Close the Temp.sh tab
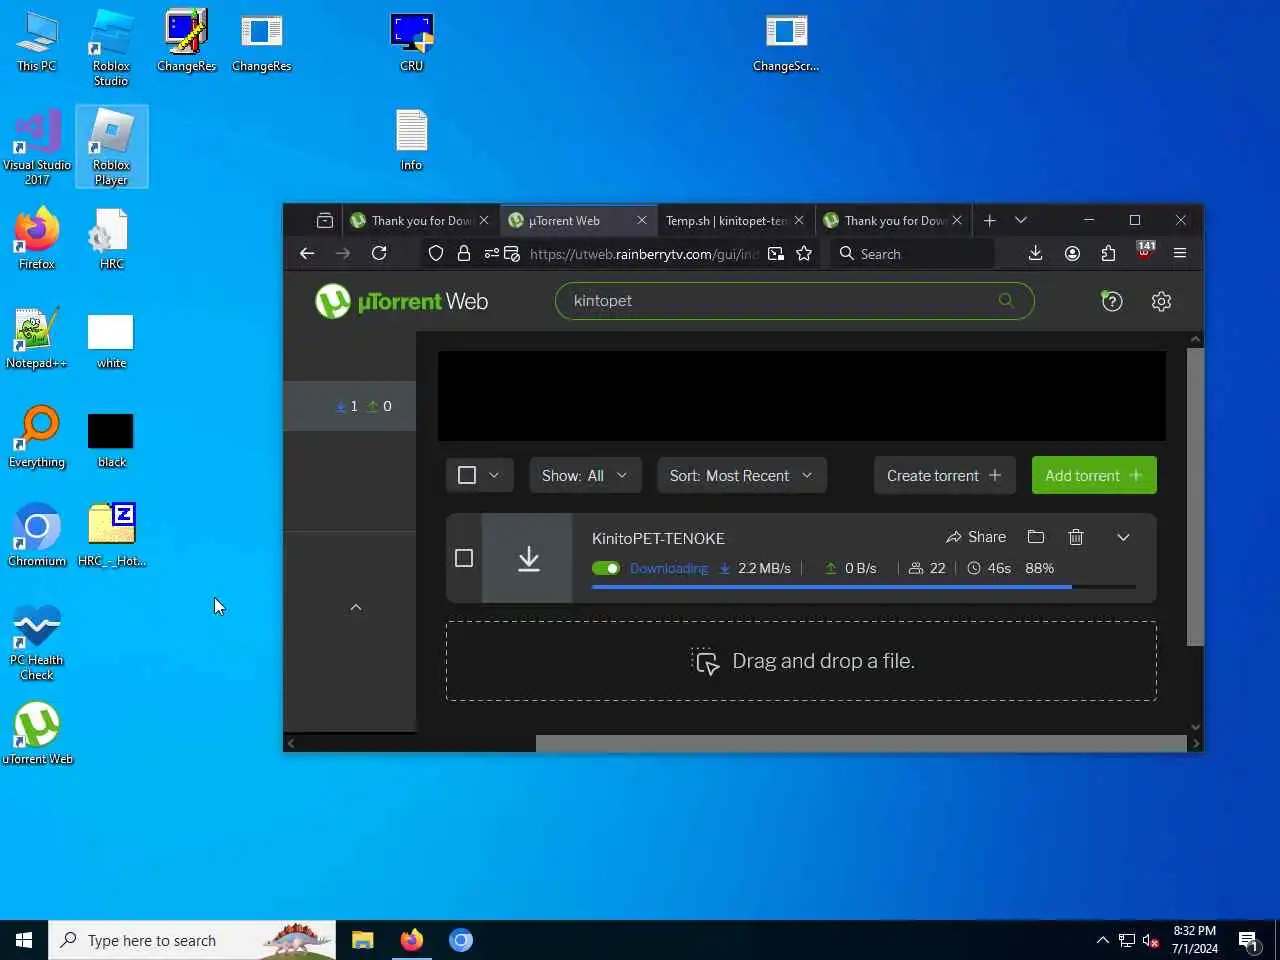The height and width of the screenshot is (960, 1280). 799,220
